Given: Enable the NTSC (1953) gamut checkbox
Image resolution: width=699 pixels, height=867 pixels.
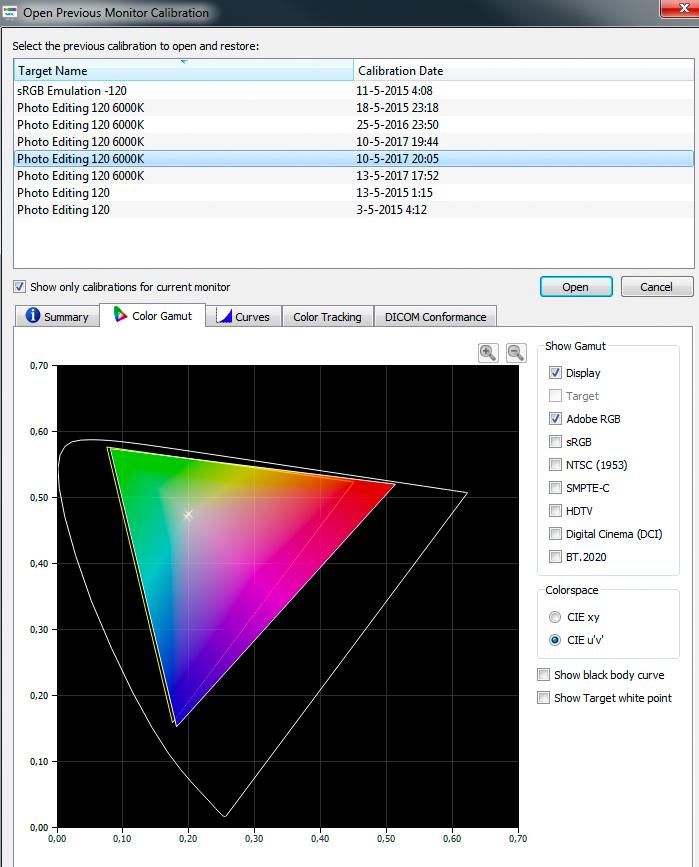Looking at the screenshot, I should [555, 464].
